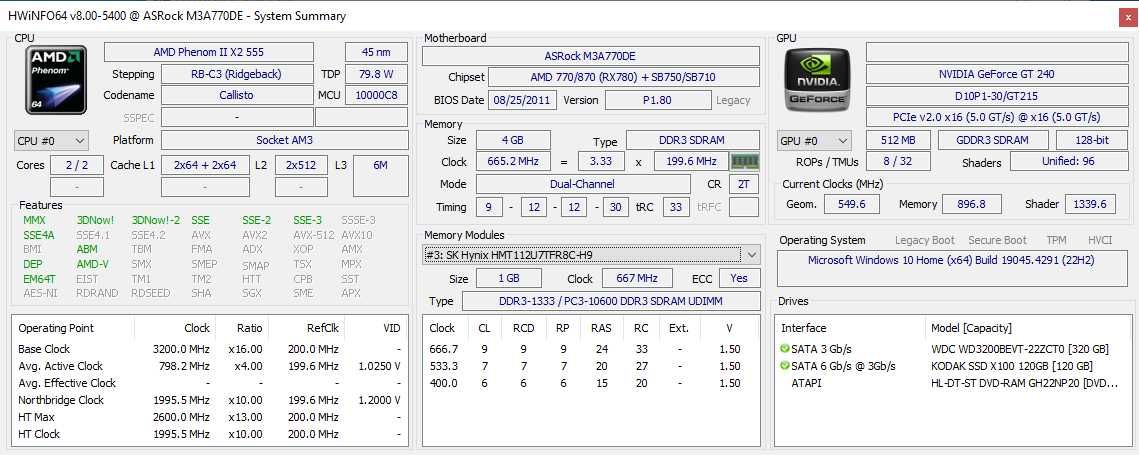Click the 2x512 L2 cache field
Screen dimensions: 1139x455
pyautogui.click(x=300, y=165)
